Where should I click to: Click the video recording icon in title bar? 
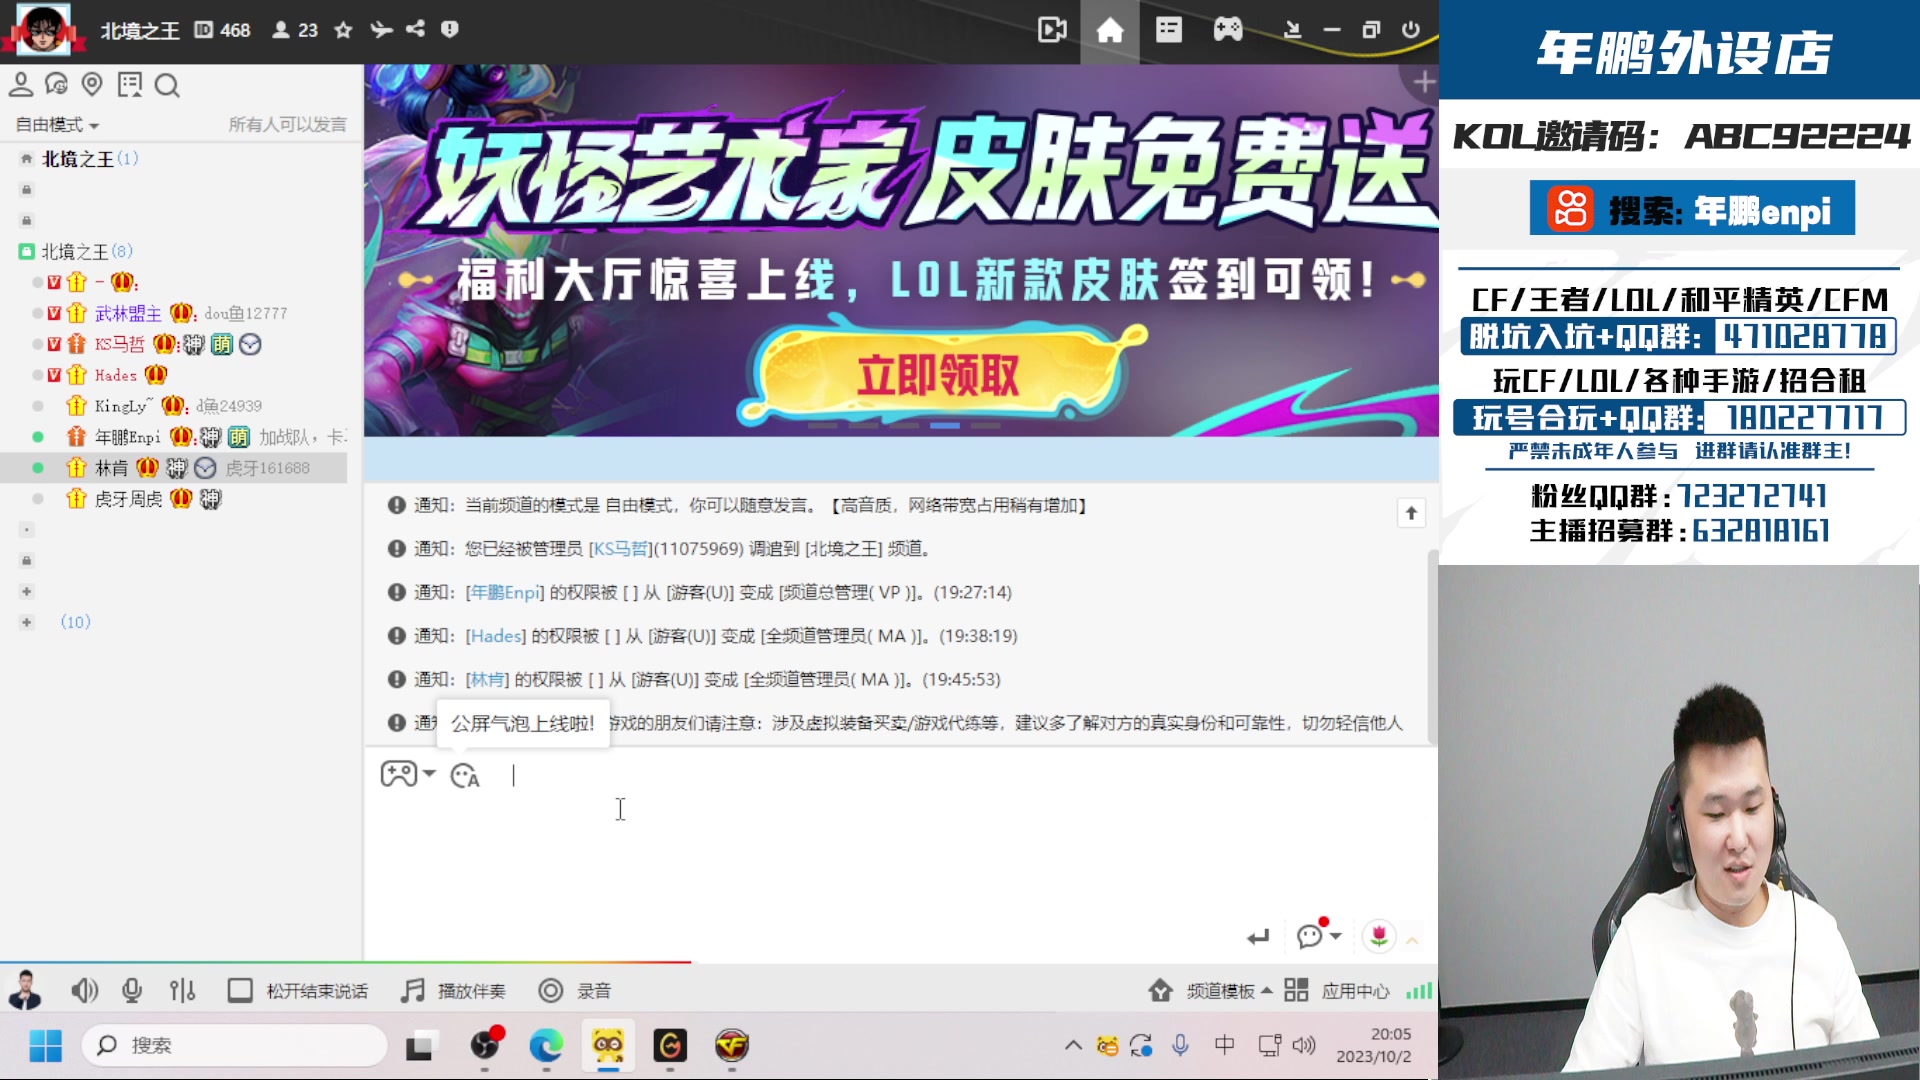(x=1052, y=31)
